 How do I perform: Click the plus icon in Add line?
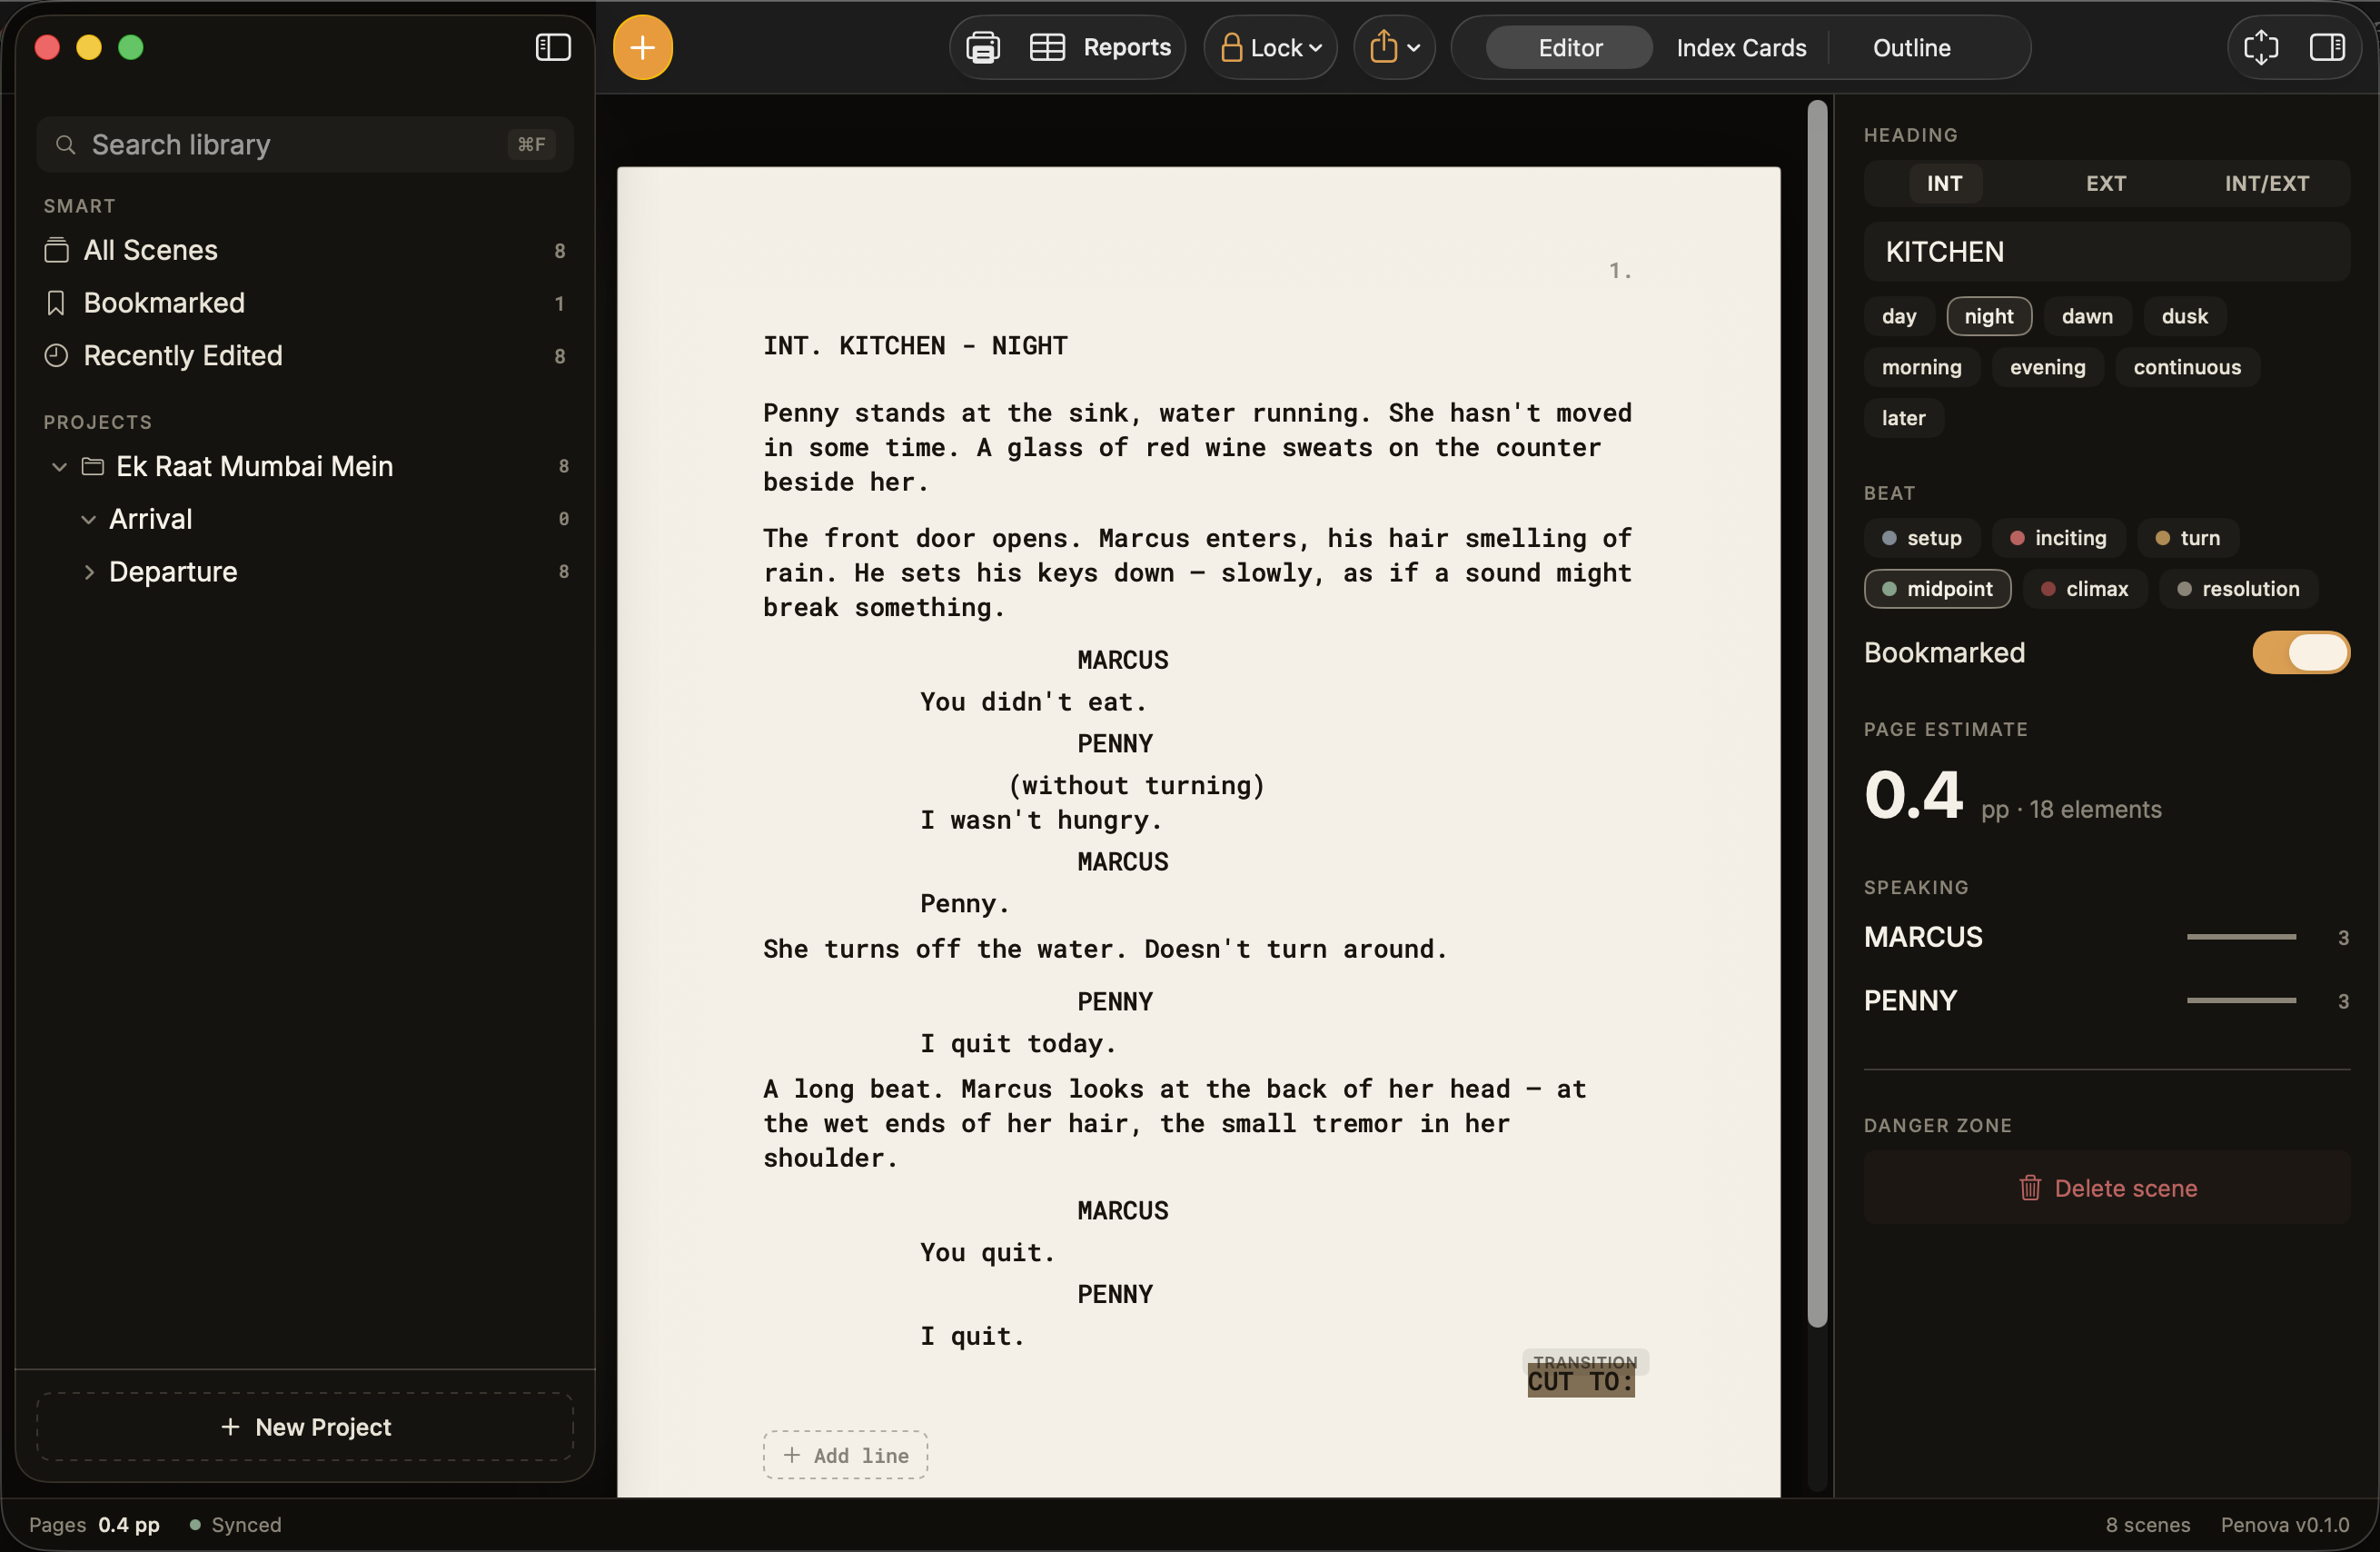pyautogui.click(x=791, y=1455)
